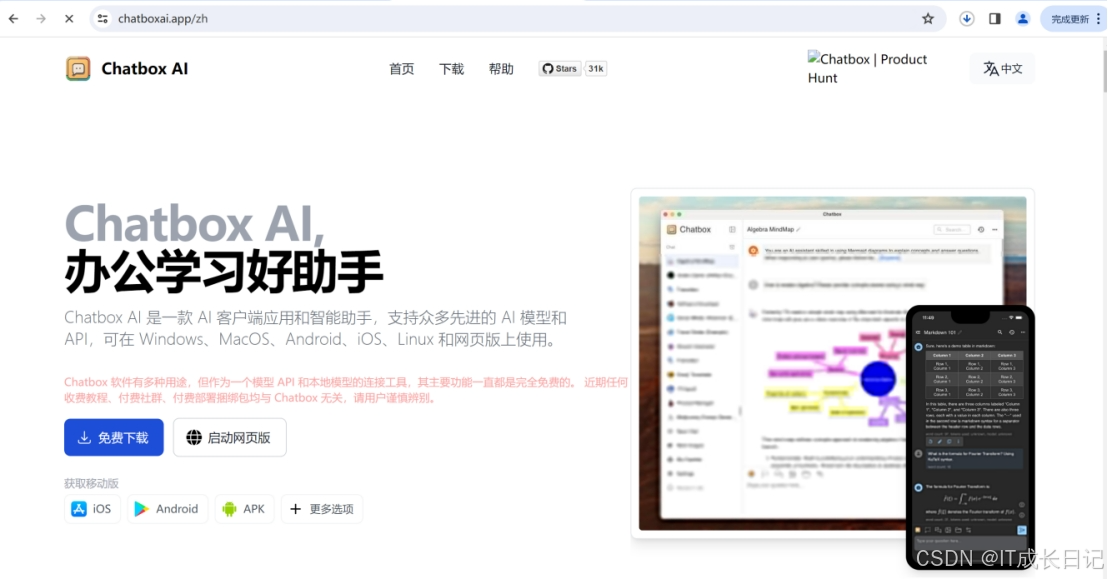This screenshot has width=1108, height=579.
Task: Click the 31k star count
Action: click(x=596, y=69)
